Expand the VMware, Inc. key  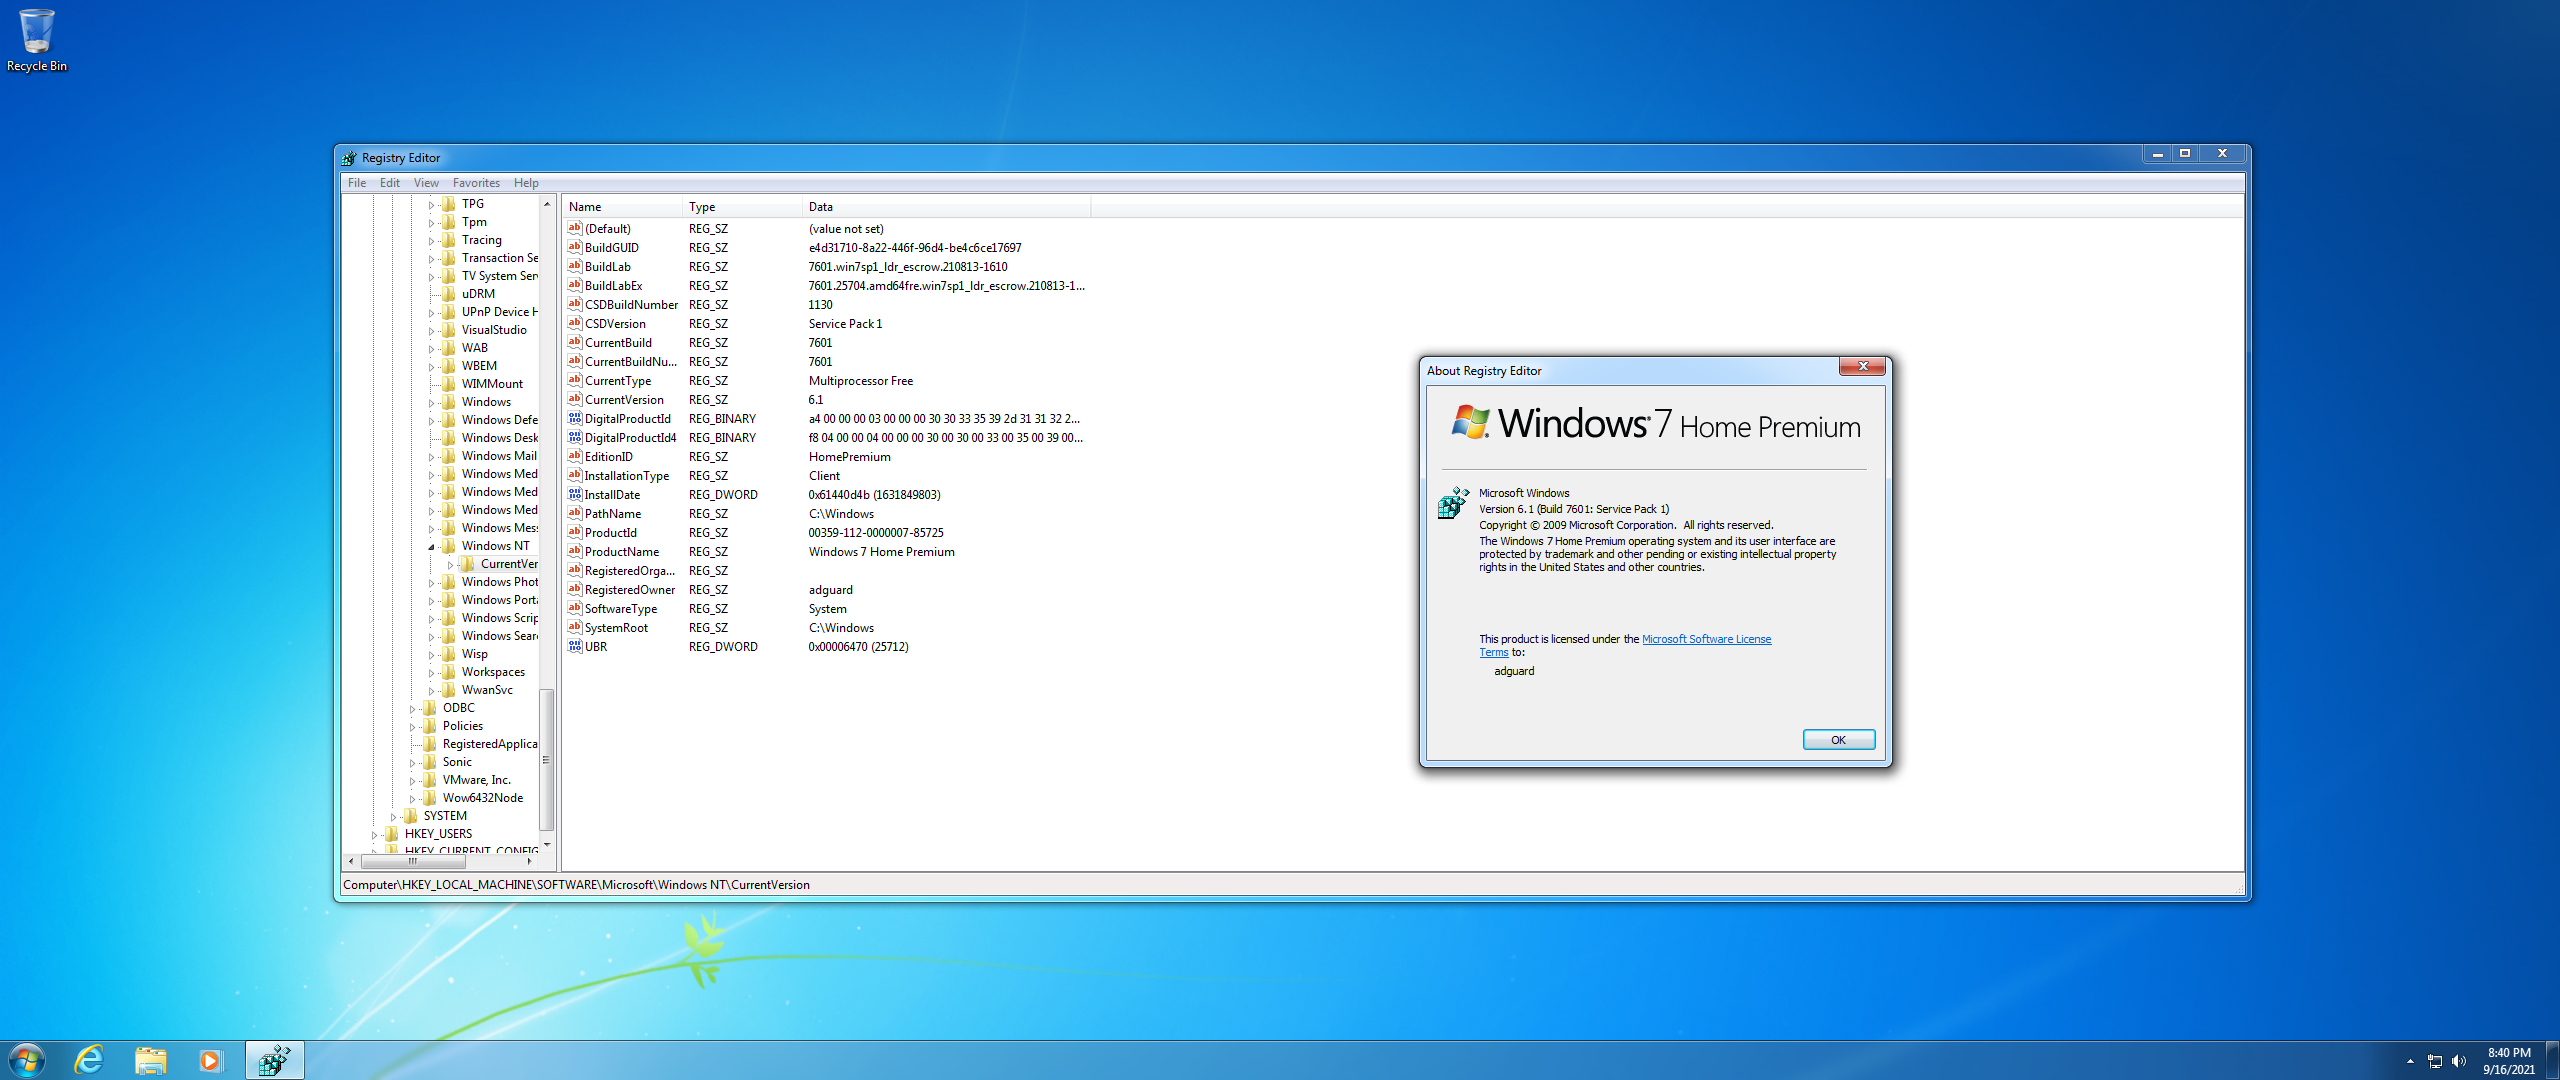point(412,781)
